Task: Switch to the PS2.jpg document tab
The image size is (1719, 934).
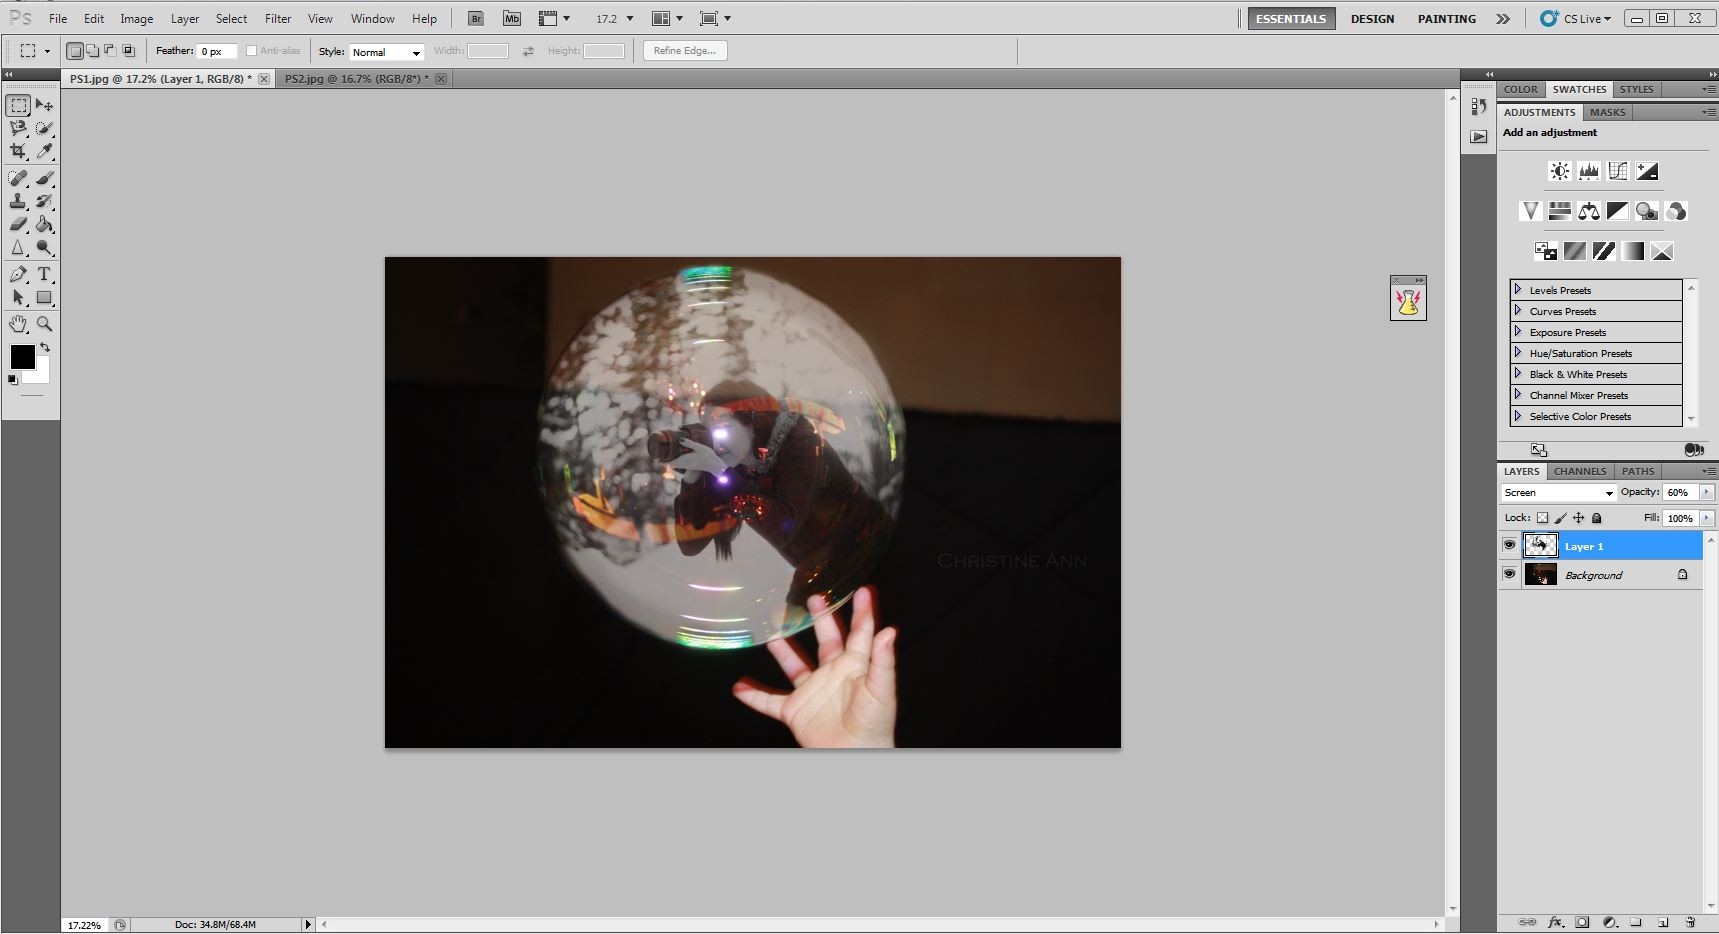Action: coord(356,79)
